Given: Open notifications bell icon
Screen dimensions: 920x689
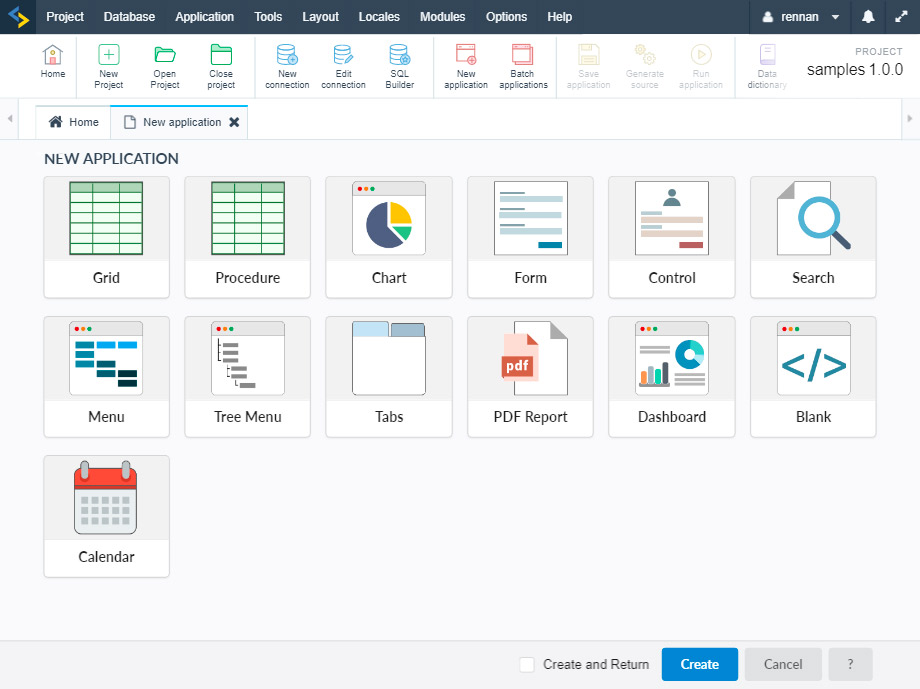Looking at the screenshot, I should coord(868,17).
